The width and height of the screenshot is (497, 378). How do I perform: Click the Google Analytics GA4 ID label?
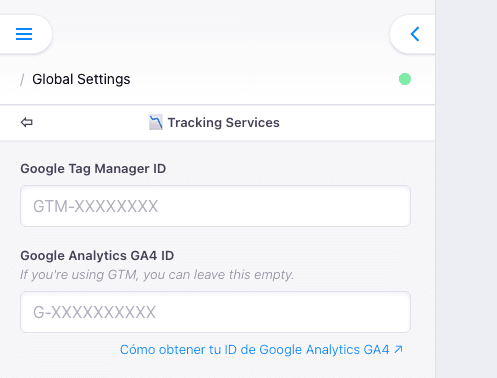[x=97, y=256]
